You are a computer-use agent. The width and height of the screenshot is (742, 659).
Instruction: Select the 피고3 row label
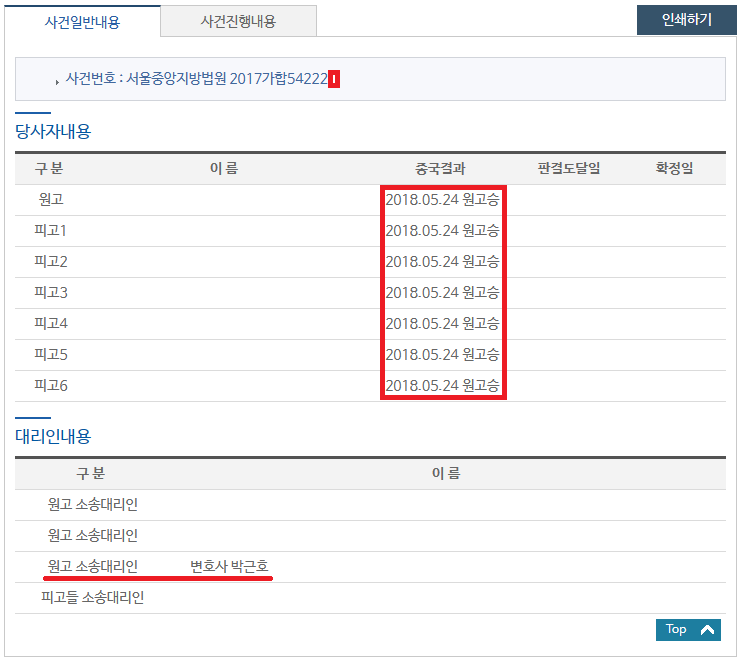pos(51,293)
